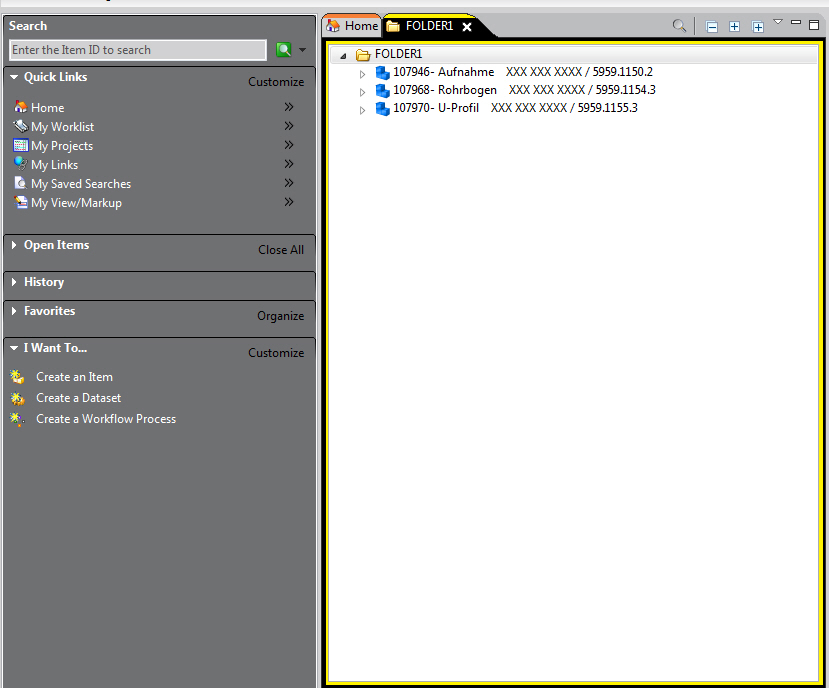
Task: Click Close All for Open Items
Action: [281, 250]
